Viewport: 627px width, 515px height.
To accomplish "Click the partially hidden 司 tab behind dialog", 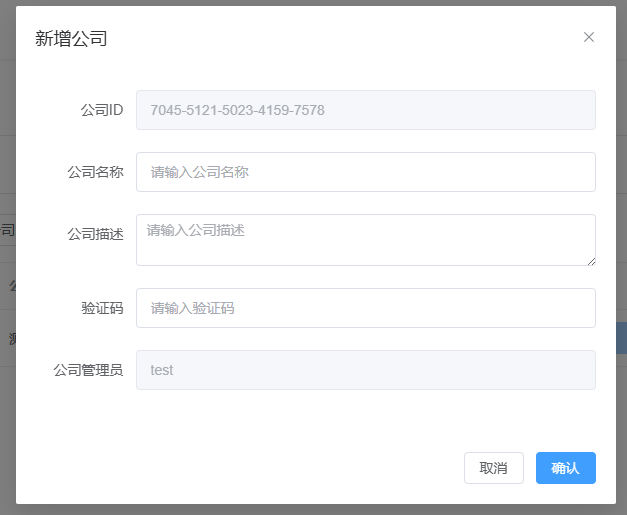I will click(8, 230).
